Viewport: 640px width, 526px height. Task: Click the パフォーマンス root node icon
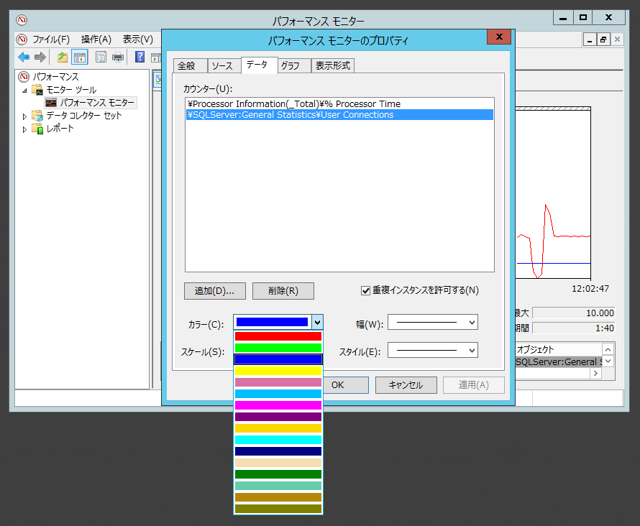tap(24, 76)
